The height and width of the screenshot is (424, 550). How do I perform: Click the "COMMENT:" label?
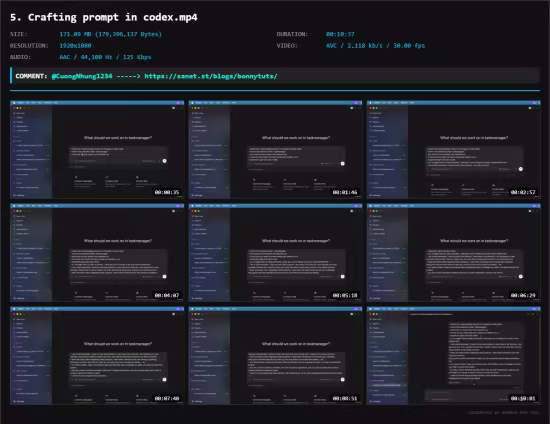pyautogui.click(x=31, y=76)
